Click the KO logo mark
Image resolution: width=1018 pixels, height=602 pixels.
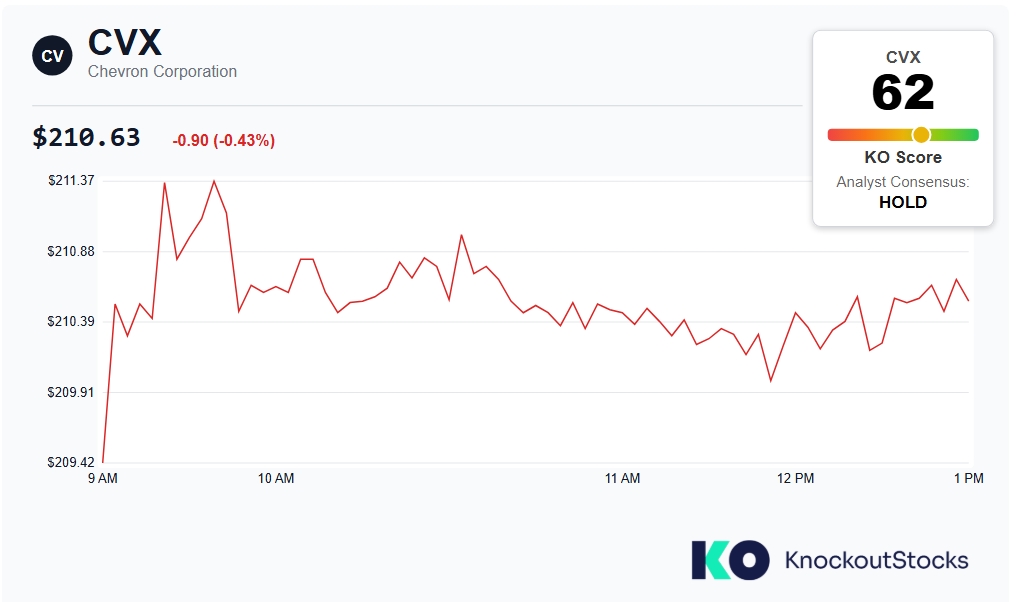click(730, 560)
